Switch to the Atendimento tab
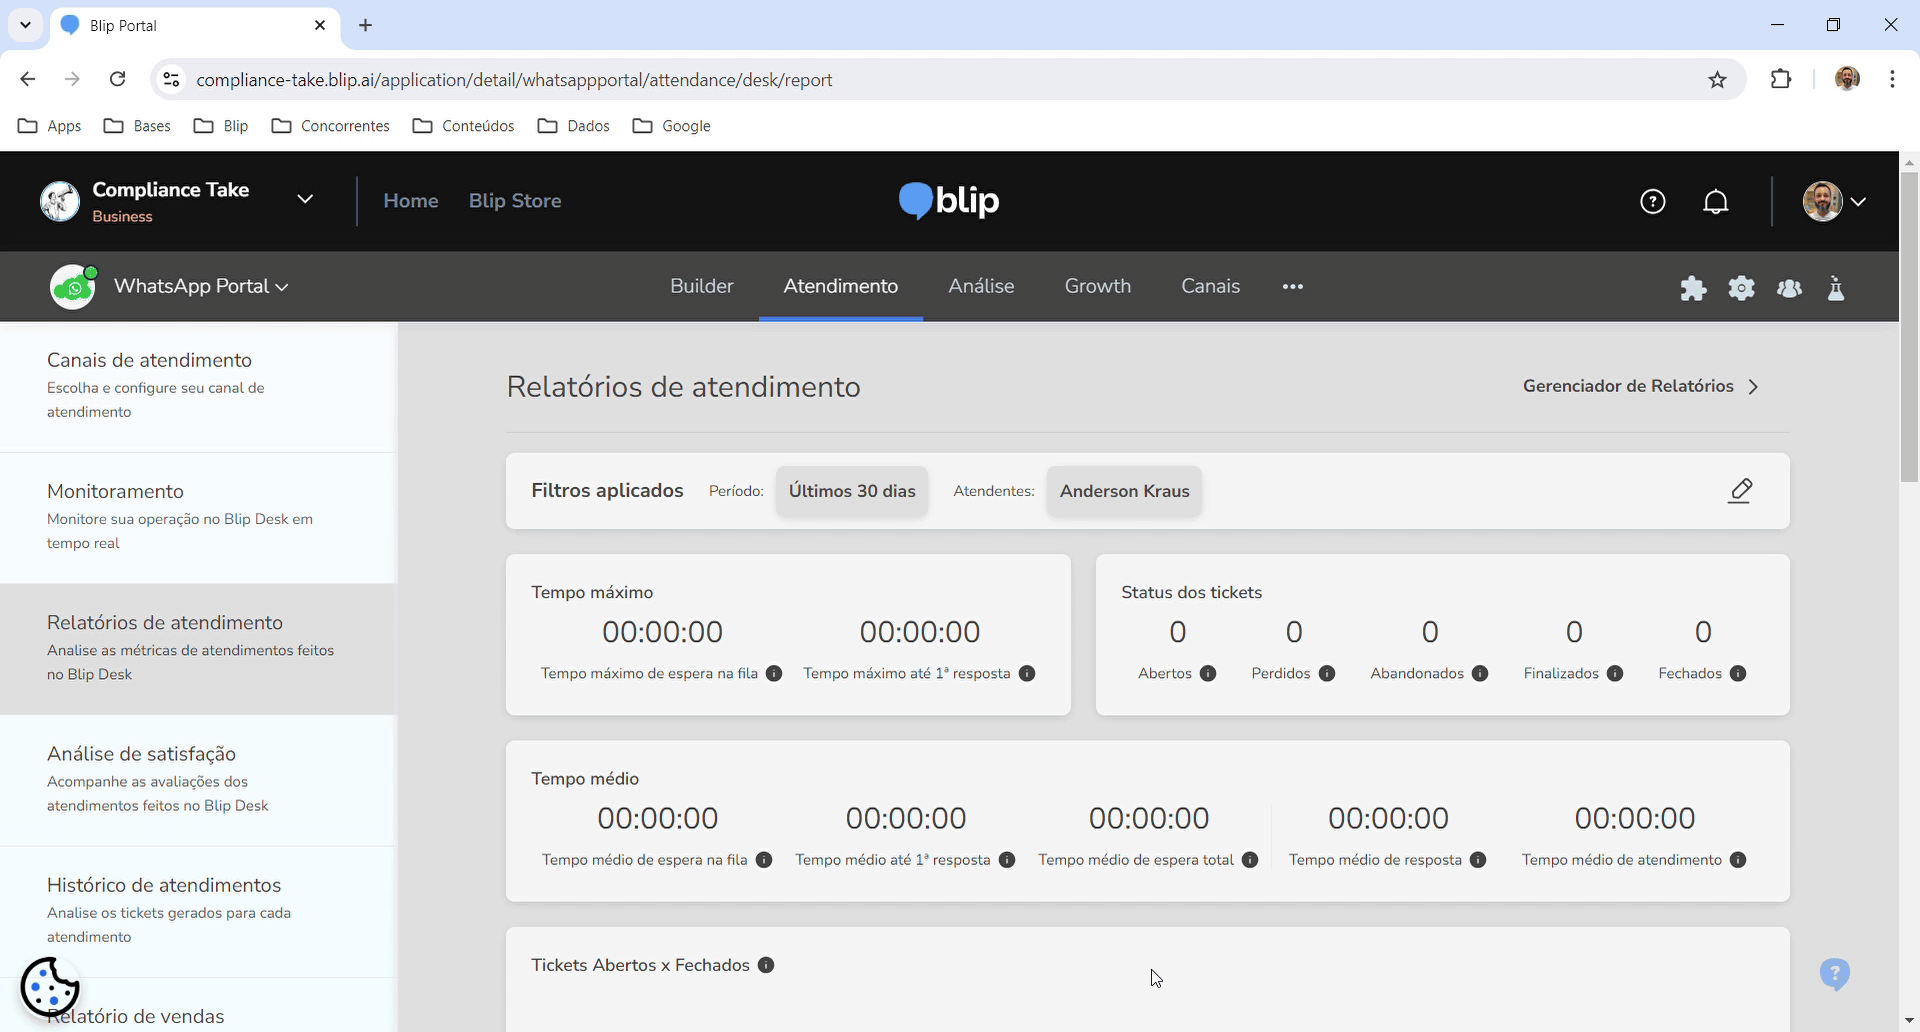1920x1032 pixels. coord(840,286)
